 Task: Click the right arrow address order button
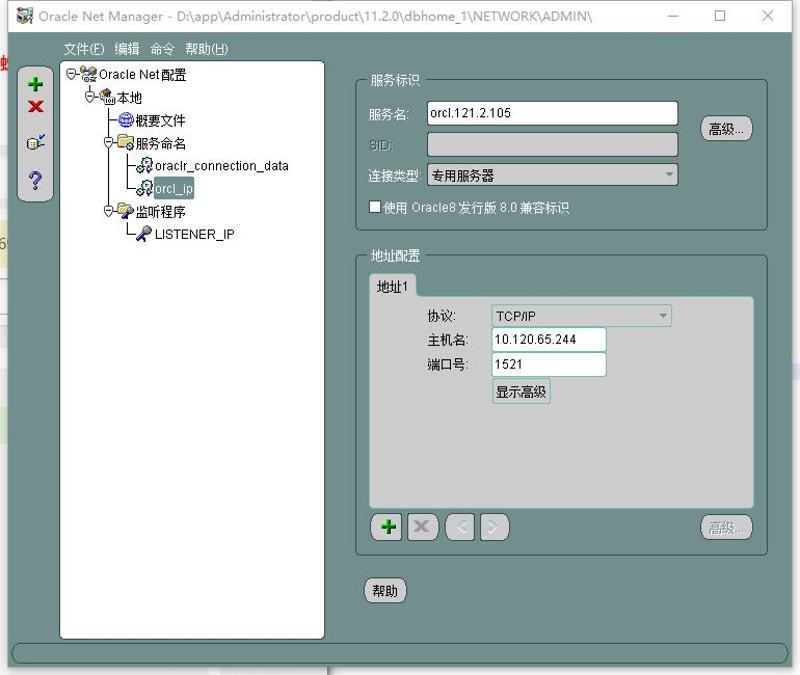pyautogui.click(x=494, y=527)
